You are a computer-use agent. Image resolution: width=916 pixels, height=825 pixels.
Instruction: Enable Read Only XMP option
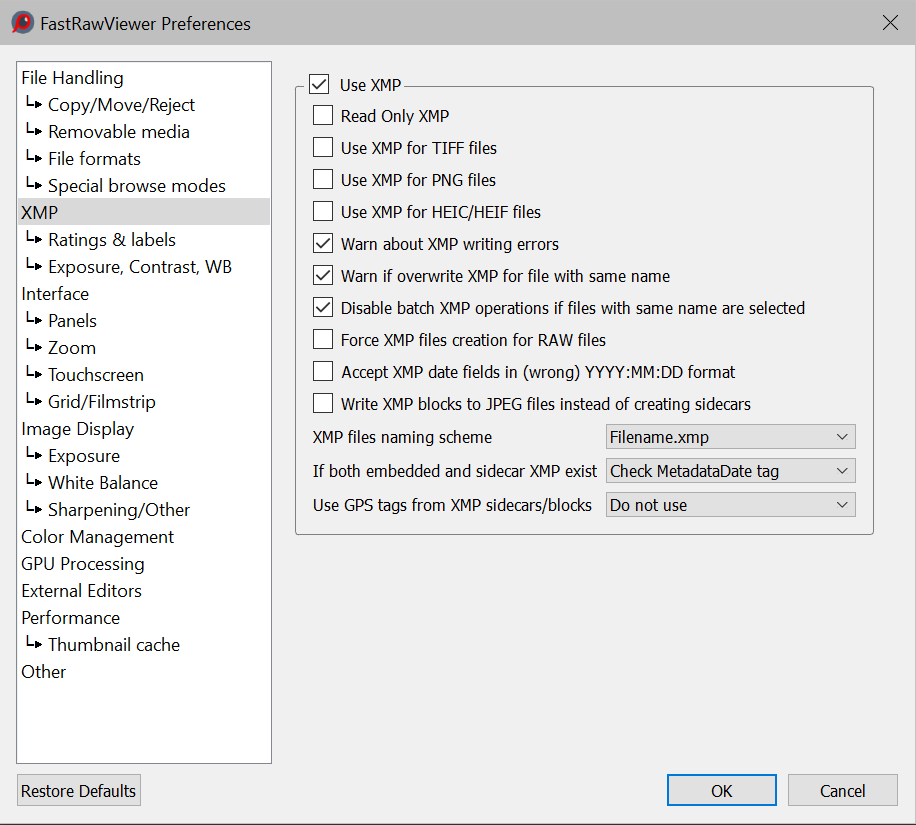coord(323,116)
